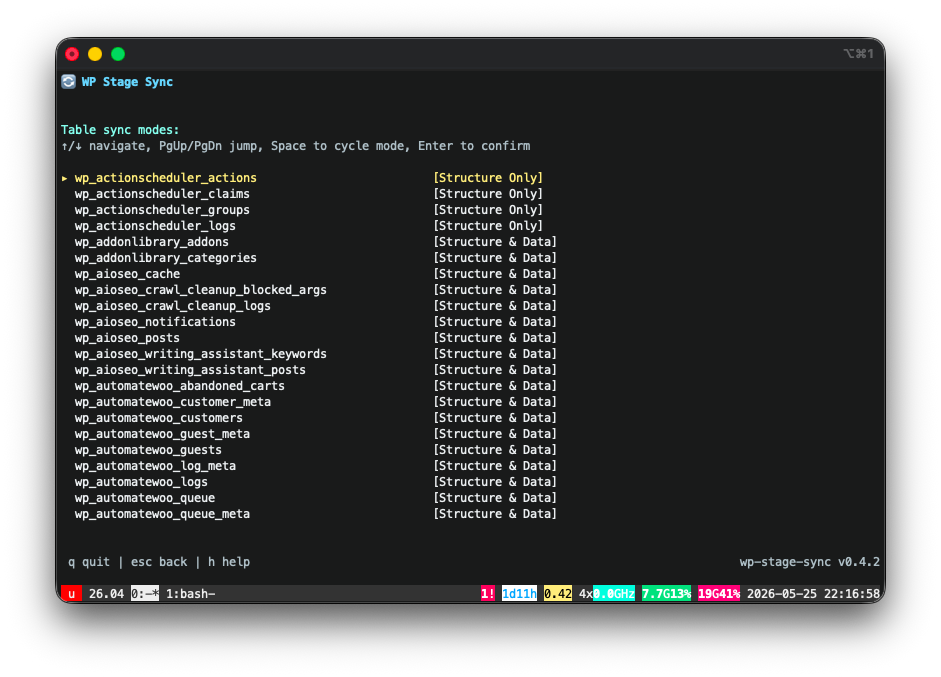Click the red close window button
This screenshot has width=941, height=677.
point(72,54)
